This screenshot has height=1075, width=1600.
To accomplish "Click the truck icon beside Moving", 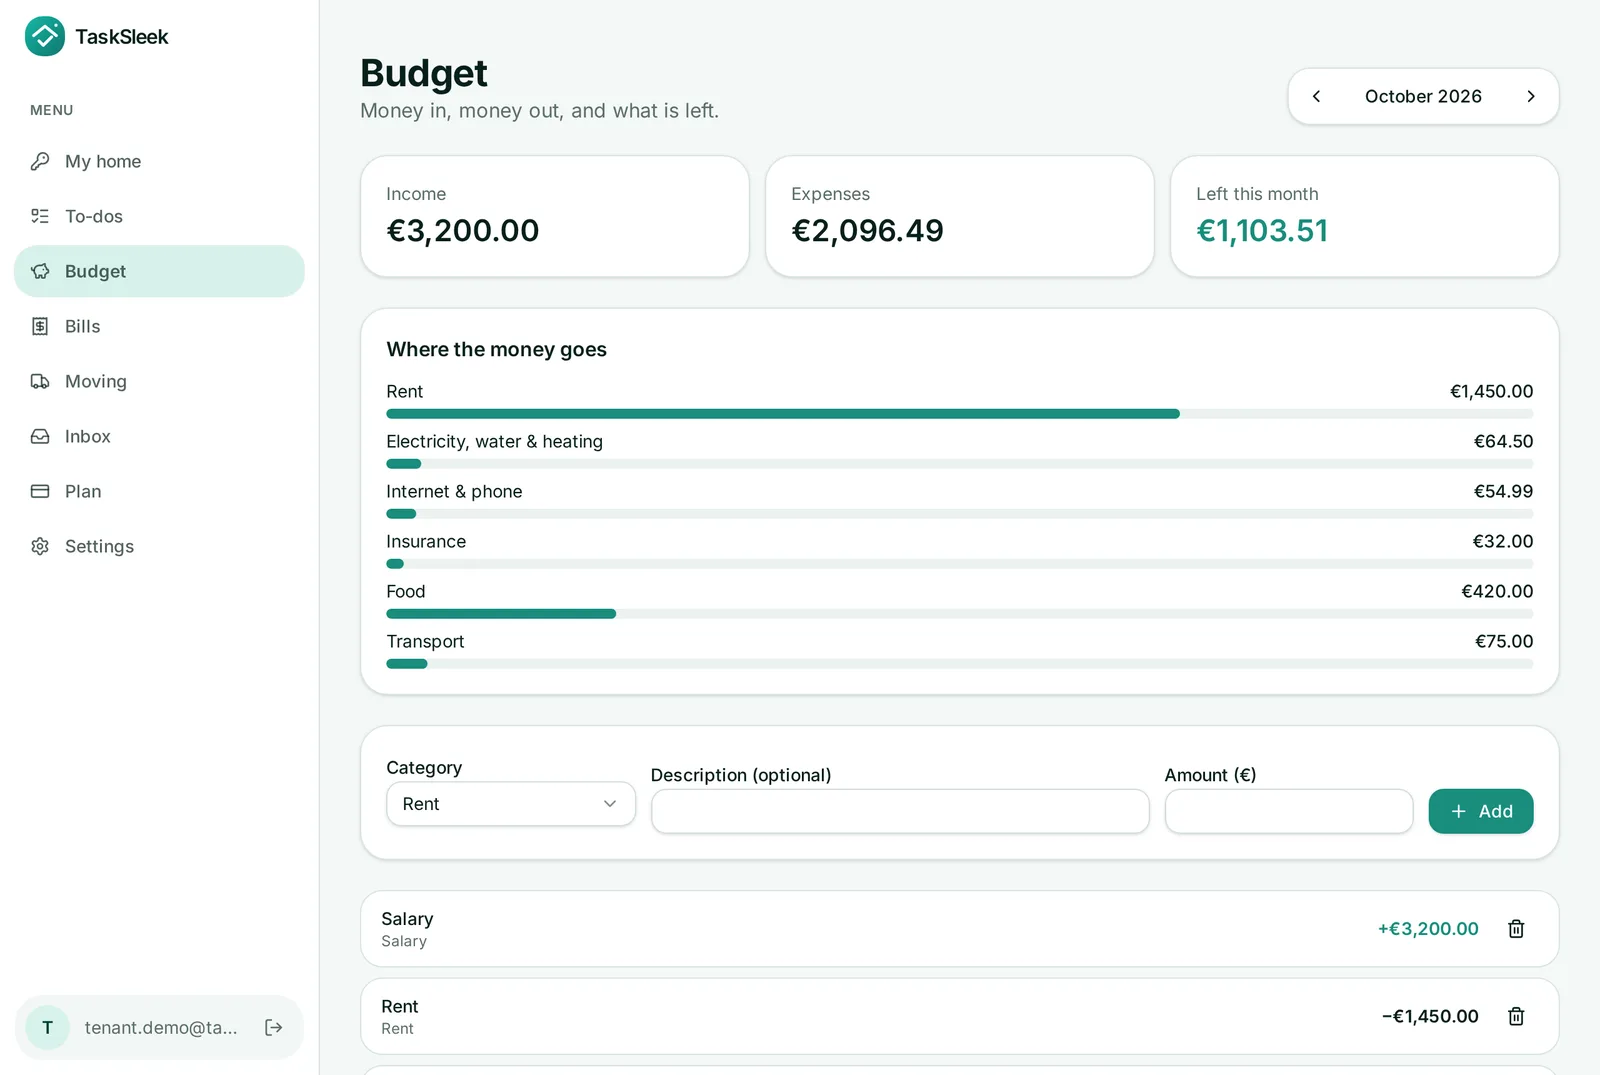I will click(x=40, y=381).
